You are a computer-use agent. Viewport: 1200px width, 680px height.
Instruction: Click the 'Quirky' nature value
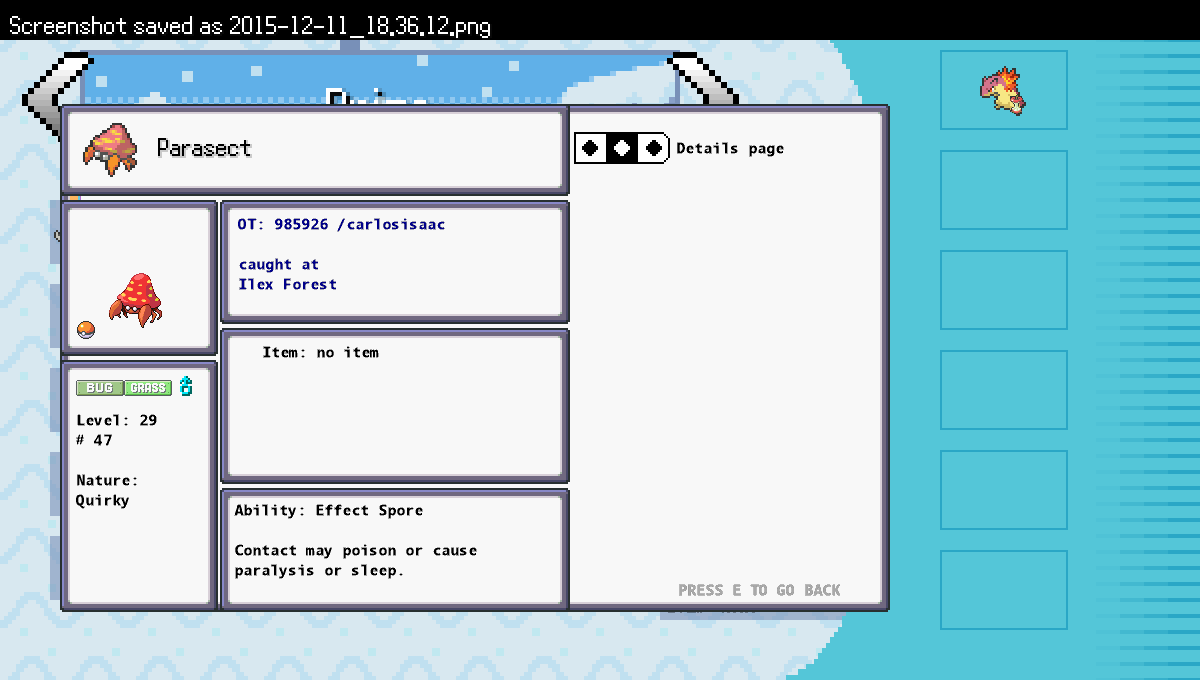(103, 500)
